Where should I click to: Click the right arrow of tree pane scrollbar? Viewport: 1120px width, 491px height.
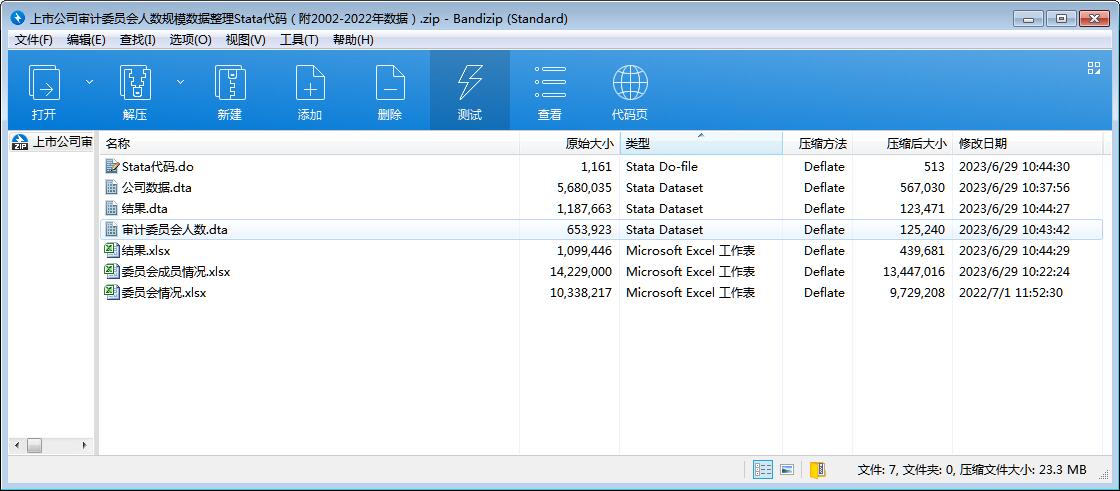click(85, 445)
